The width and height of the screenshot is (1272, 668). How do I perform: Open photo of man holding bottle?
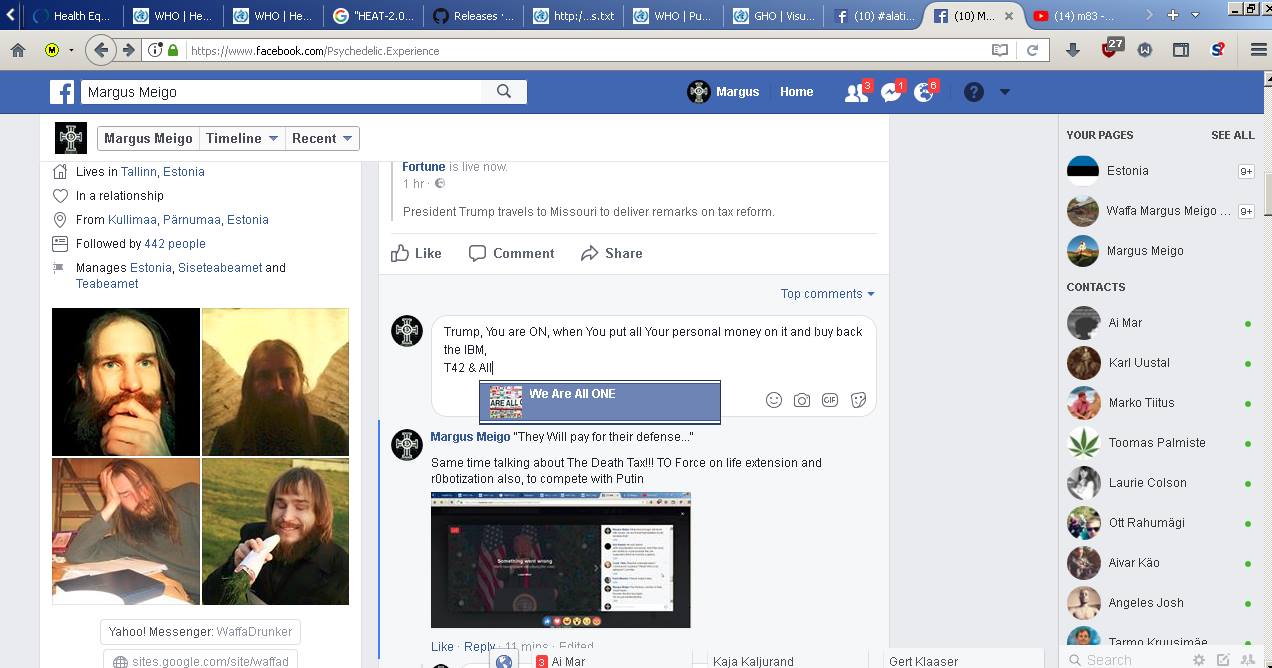(x=275, y=531)
